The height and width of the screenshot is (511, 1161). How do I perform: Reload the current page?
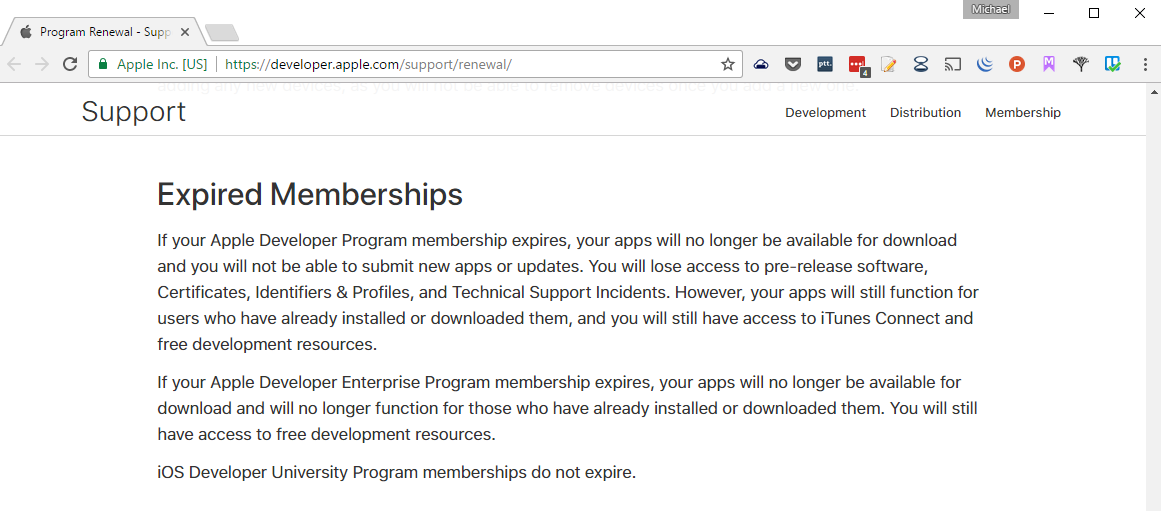tap(70, 64)
